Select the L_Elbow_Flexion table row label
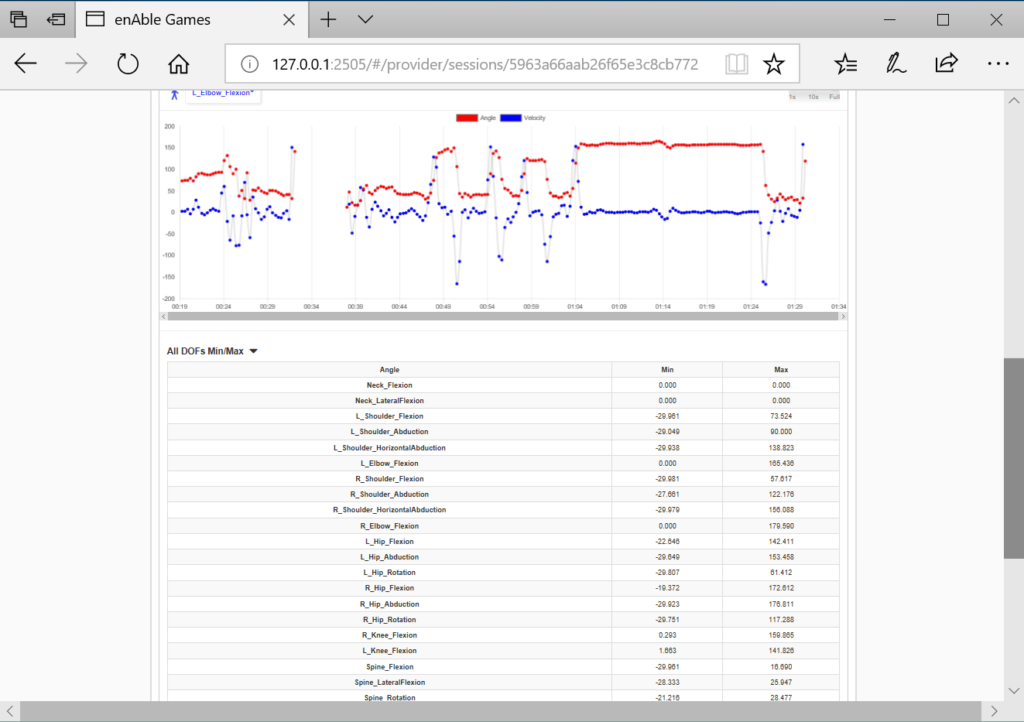The image size is (1024, 722). pyautogui.click(x=389, y=463)
